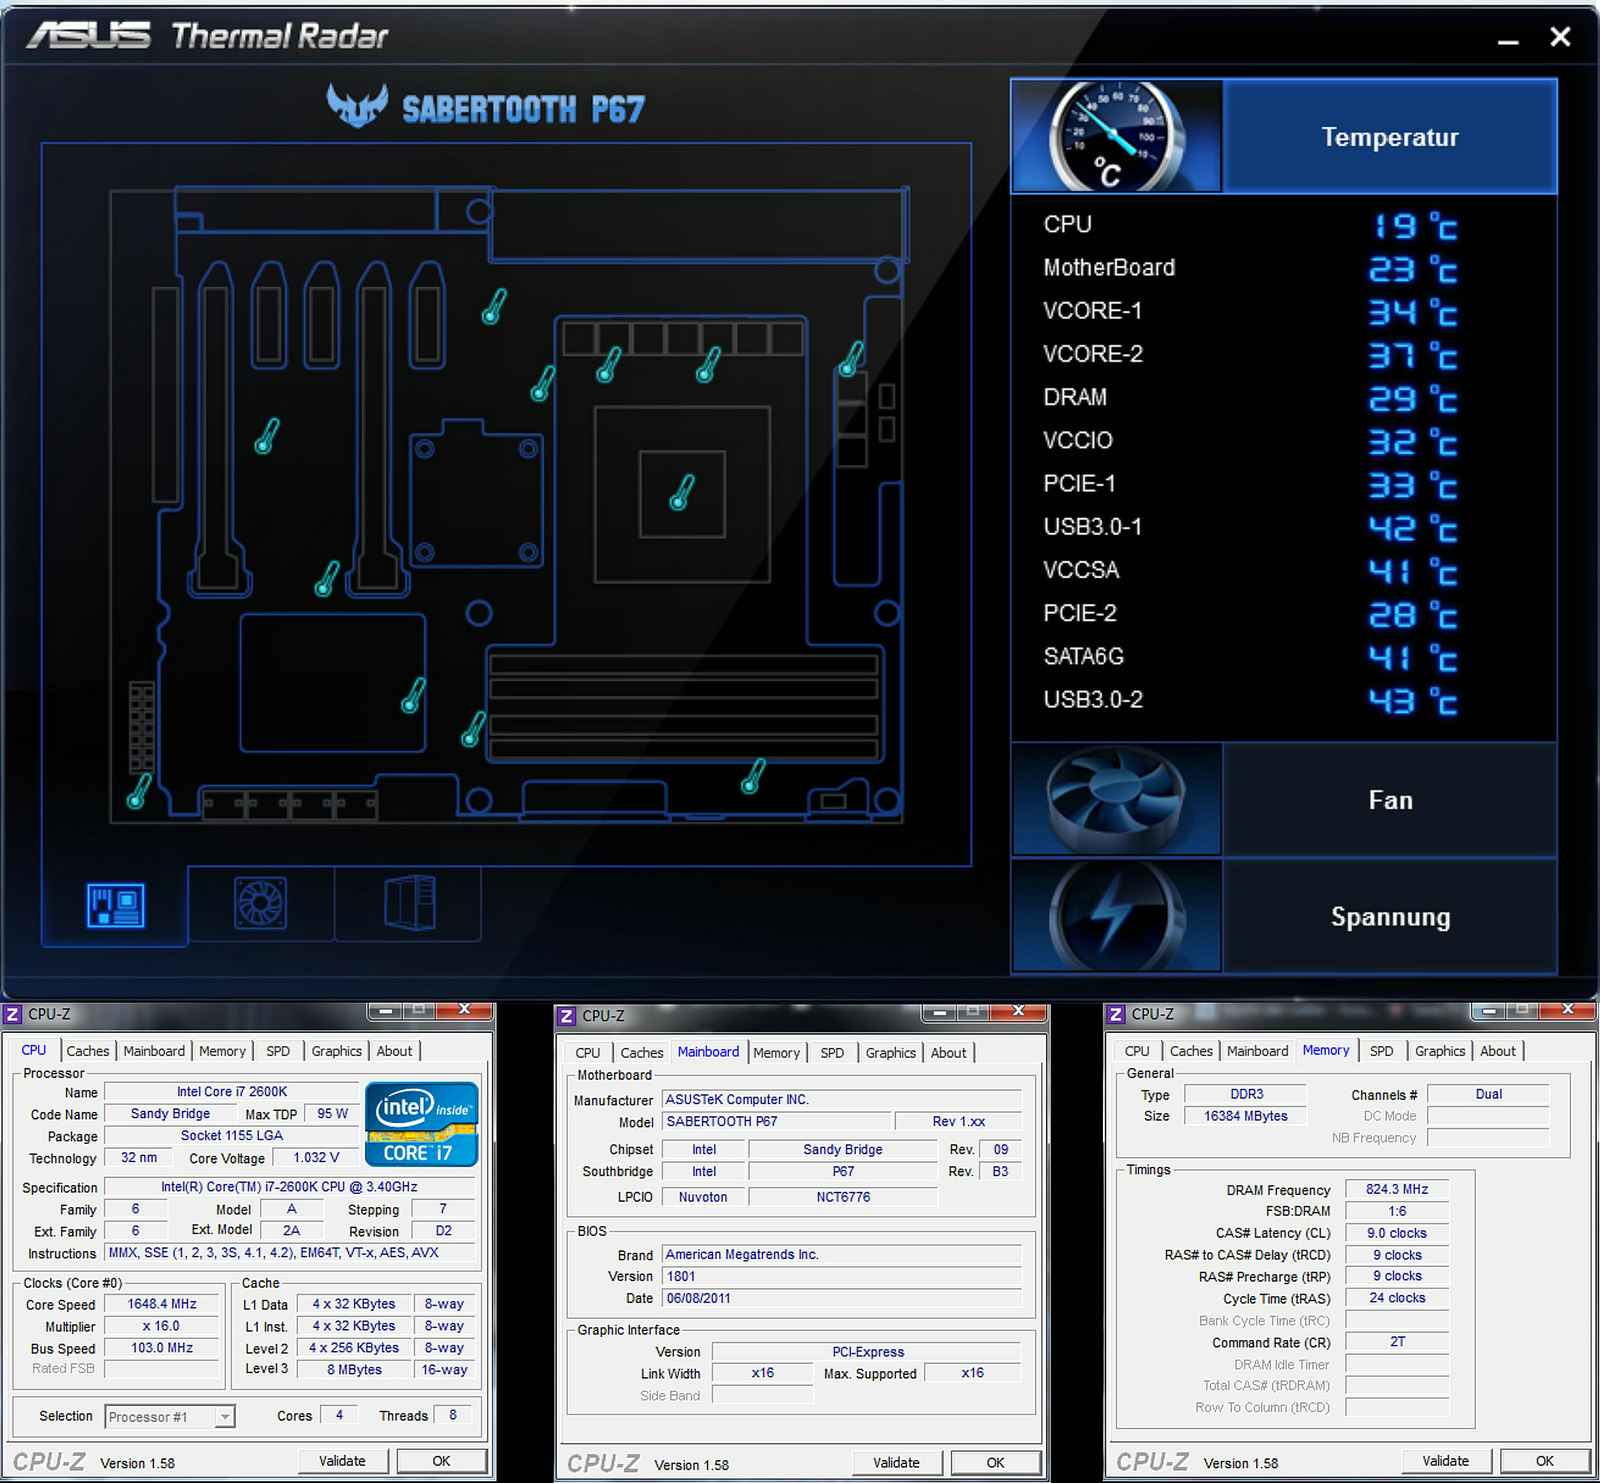The image size is (1600, 1483).
Task: Click the VCORE-1 temperature row
Action: pyautogui.click(x=1250, y=311)
